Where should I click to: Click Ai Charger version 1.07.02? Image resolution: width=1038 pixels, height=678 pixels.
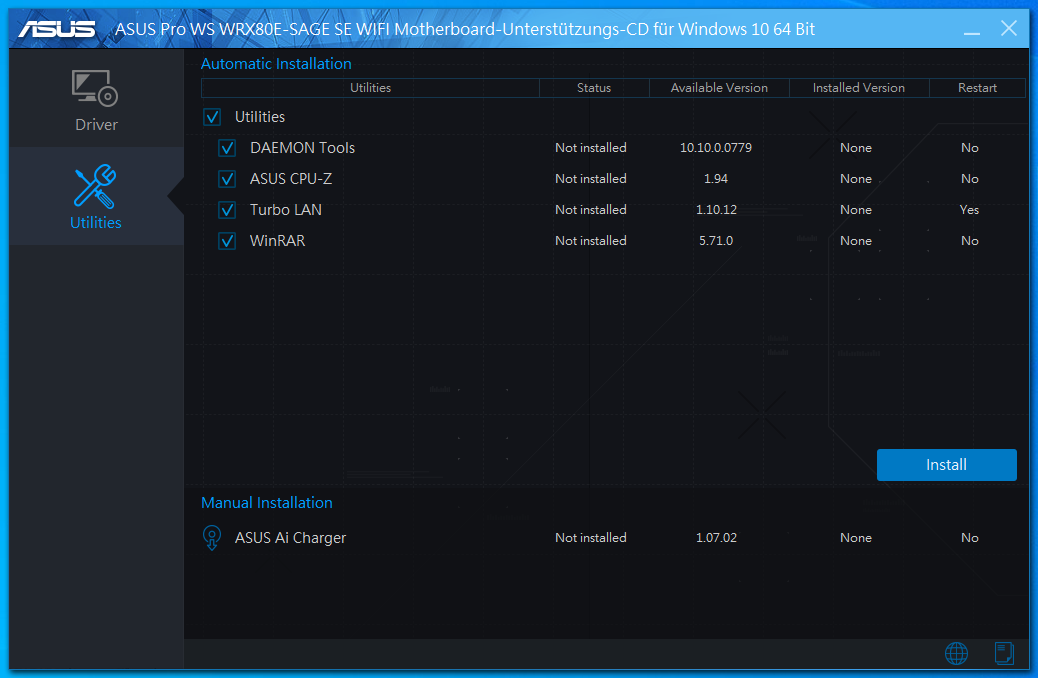(716, 538)
